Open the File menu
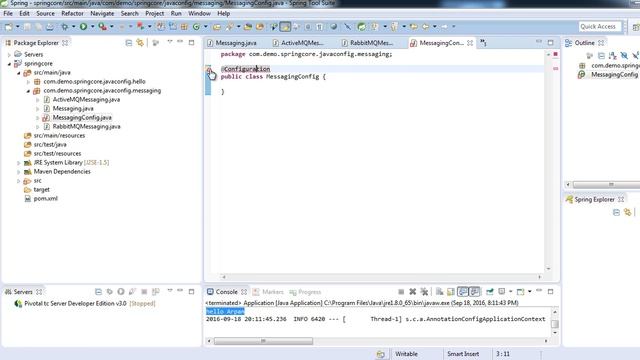The width and height of the screenshot is (640, 360). coord(8,13)
